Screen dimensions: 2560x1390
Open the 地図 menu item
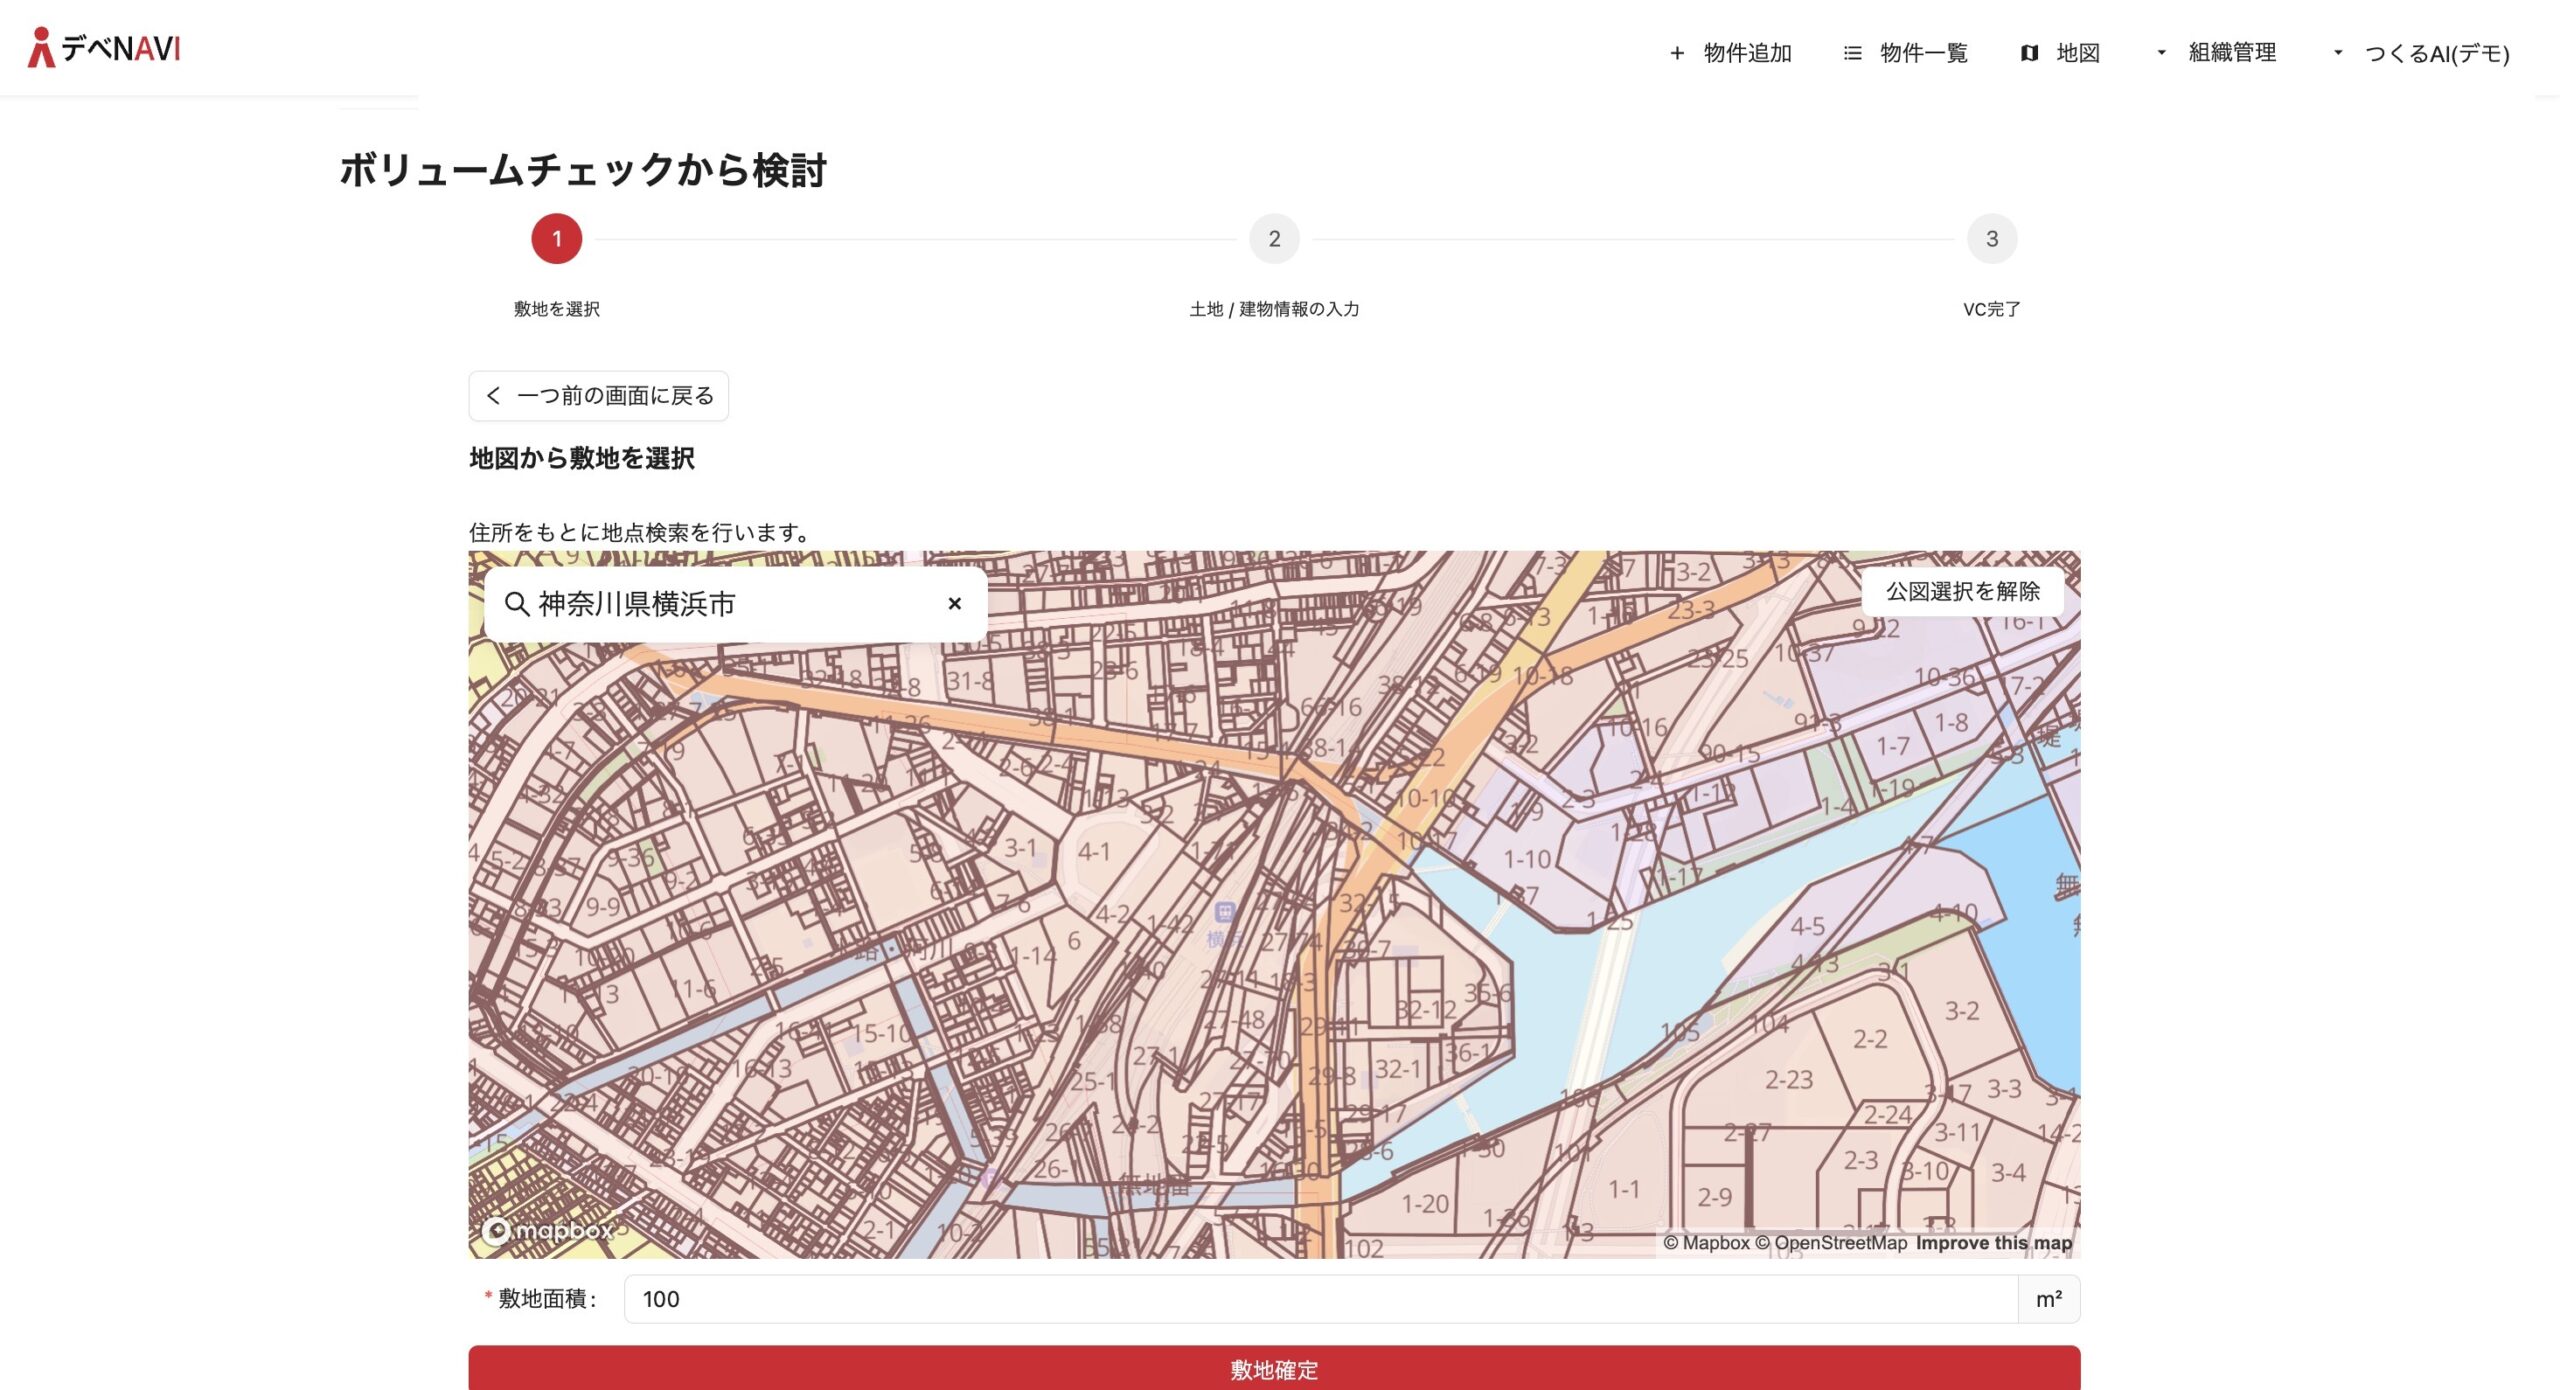pyautogui.click(x=2077, y=53)
